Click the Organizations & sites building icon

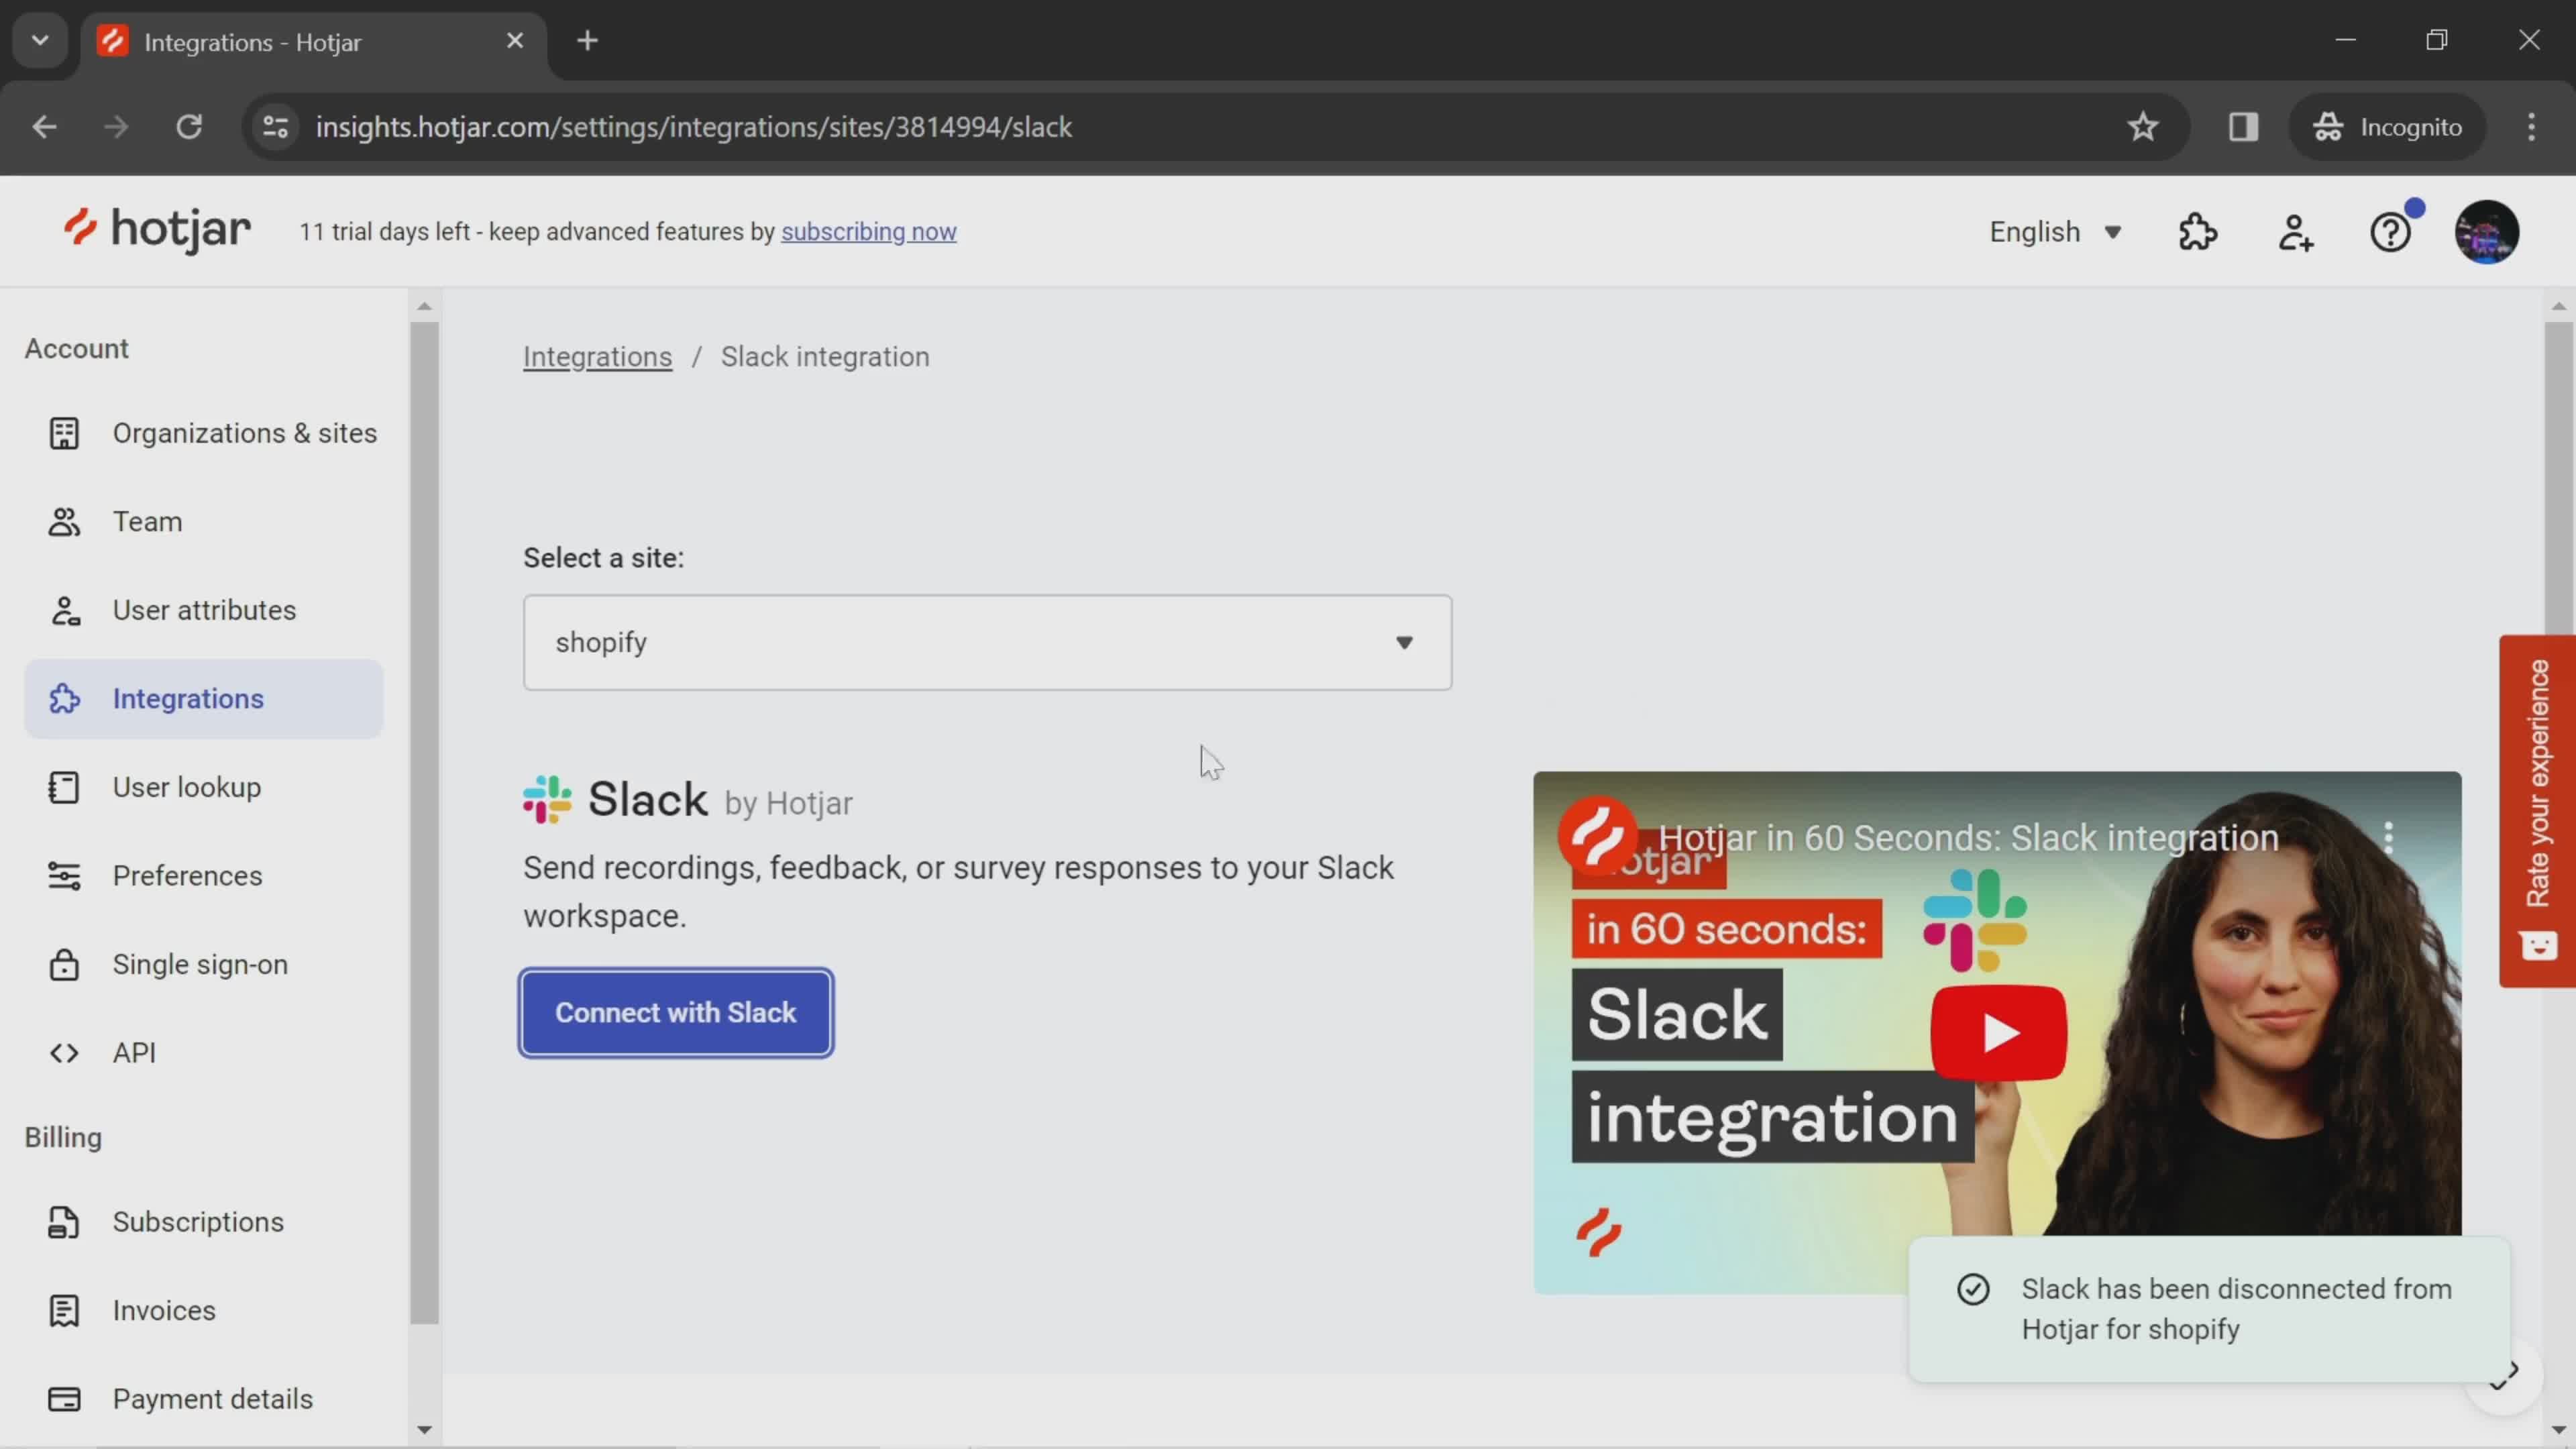[x=64, y=433]
